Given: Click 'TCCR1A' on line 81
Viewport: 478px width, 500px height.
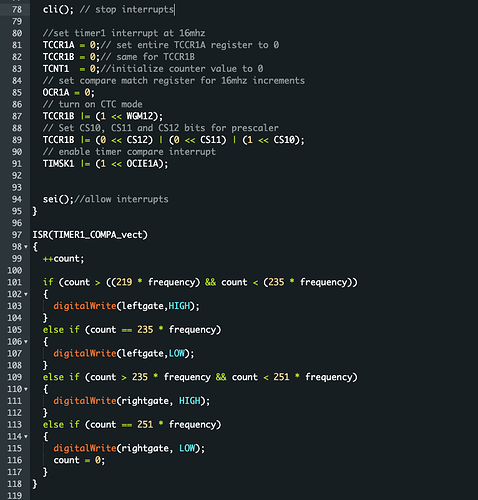Looking at the screenshot, I should point(58,45).
